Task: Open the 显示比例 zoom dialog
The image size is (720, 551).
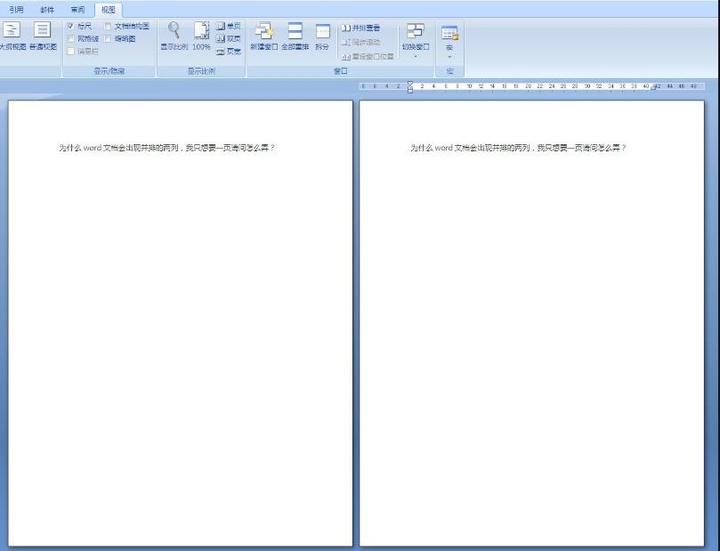Action: 174,36
